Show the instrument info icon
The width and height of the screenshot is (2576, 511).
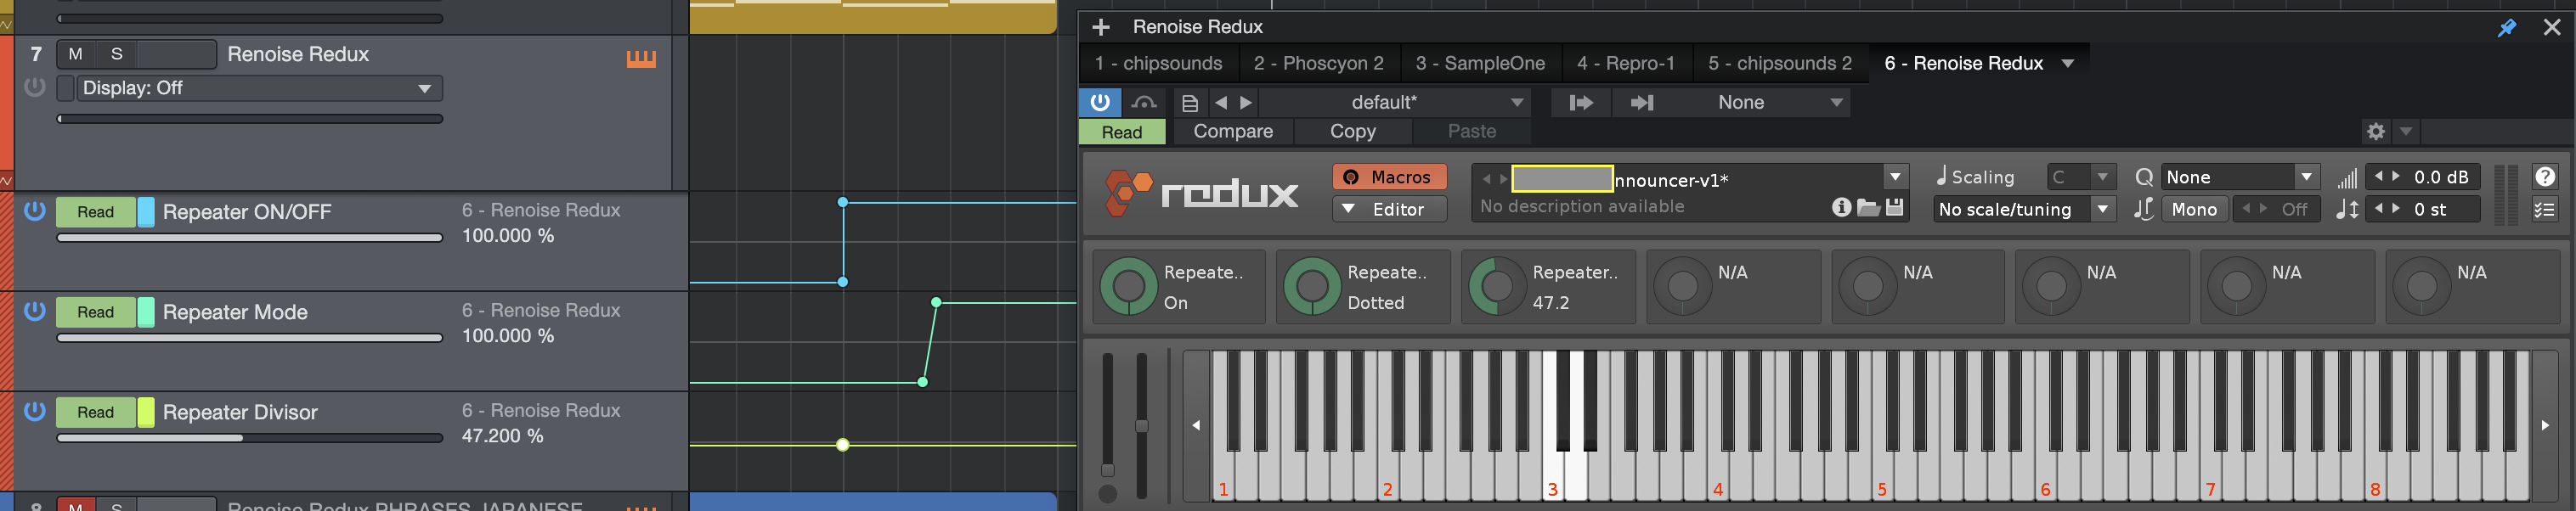click(x=1841, y=207)
